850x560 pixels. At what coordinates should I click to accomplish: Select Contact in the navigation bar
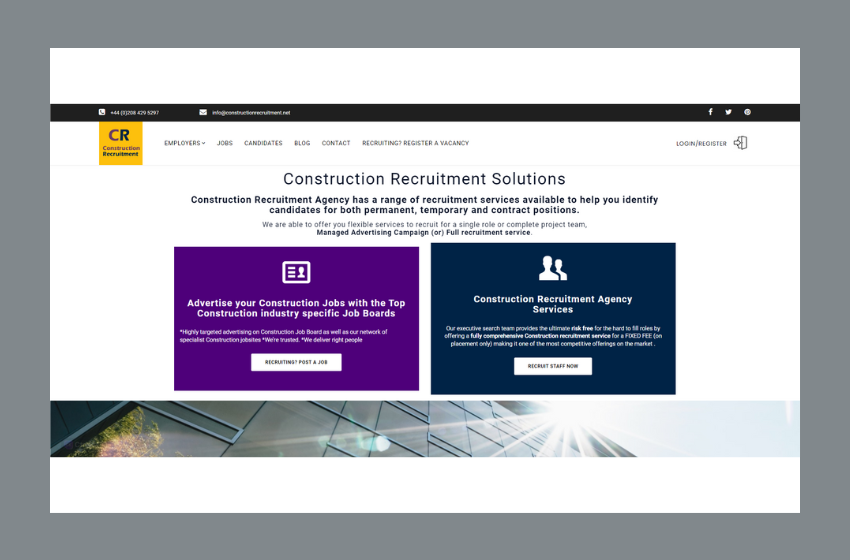point(336,143)
